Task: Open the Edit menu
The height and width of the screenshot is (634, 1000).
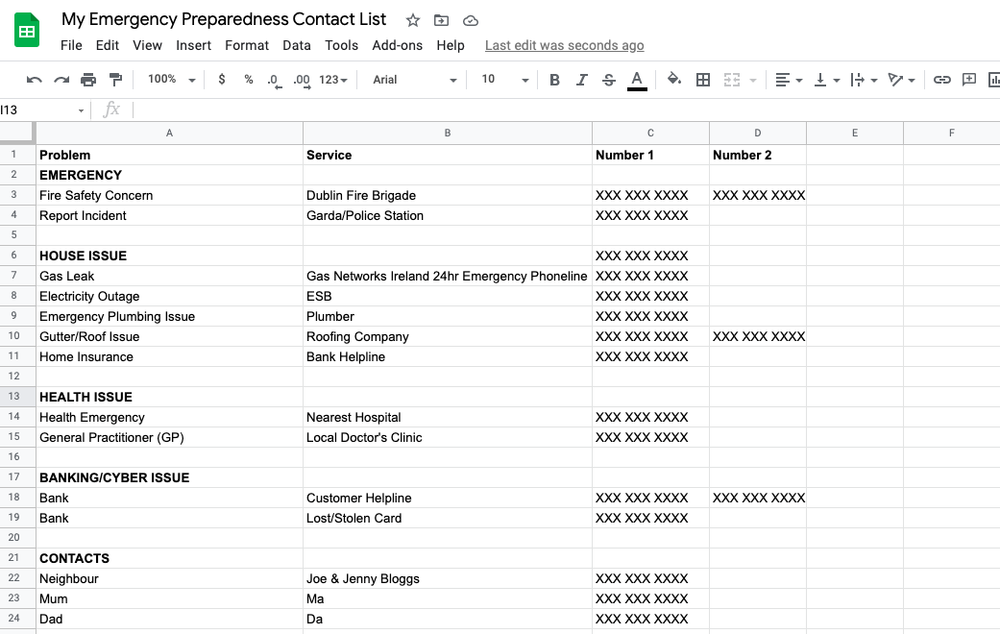Action: (x=107, y=45)
